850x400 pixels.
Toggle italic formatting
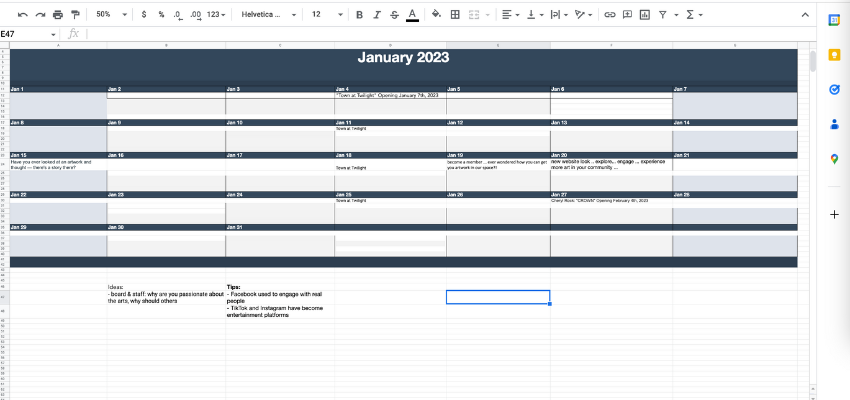click(377, 15)
